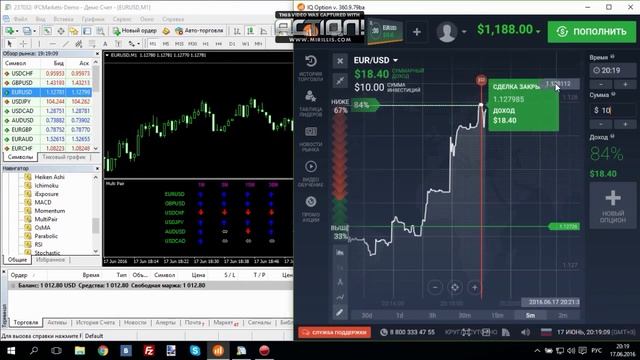Open the File menu in MetaTrader

tap(20, 19)
